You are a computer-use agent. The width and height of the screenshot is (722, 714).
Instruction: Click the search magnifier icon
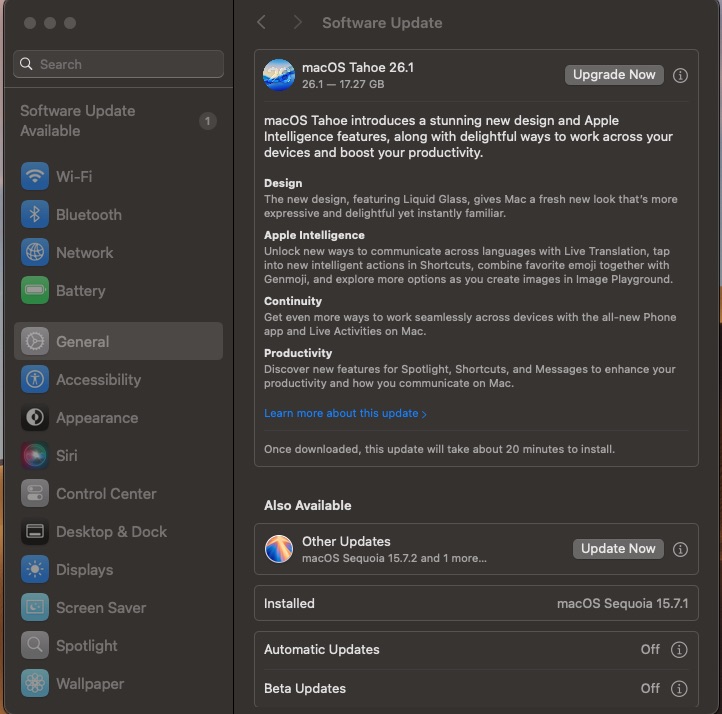point(27,64)
